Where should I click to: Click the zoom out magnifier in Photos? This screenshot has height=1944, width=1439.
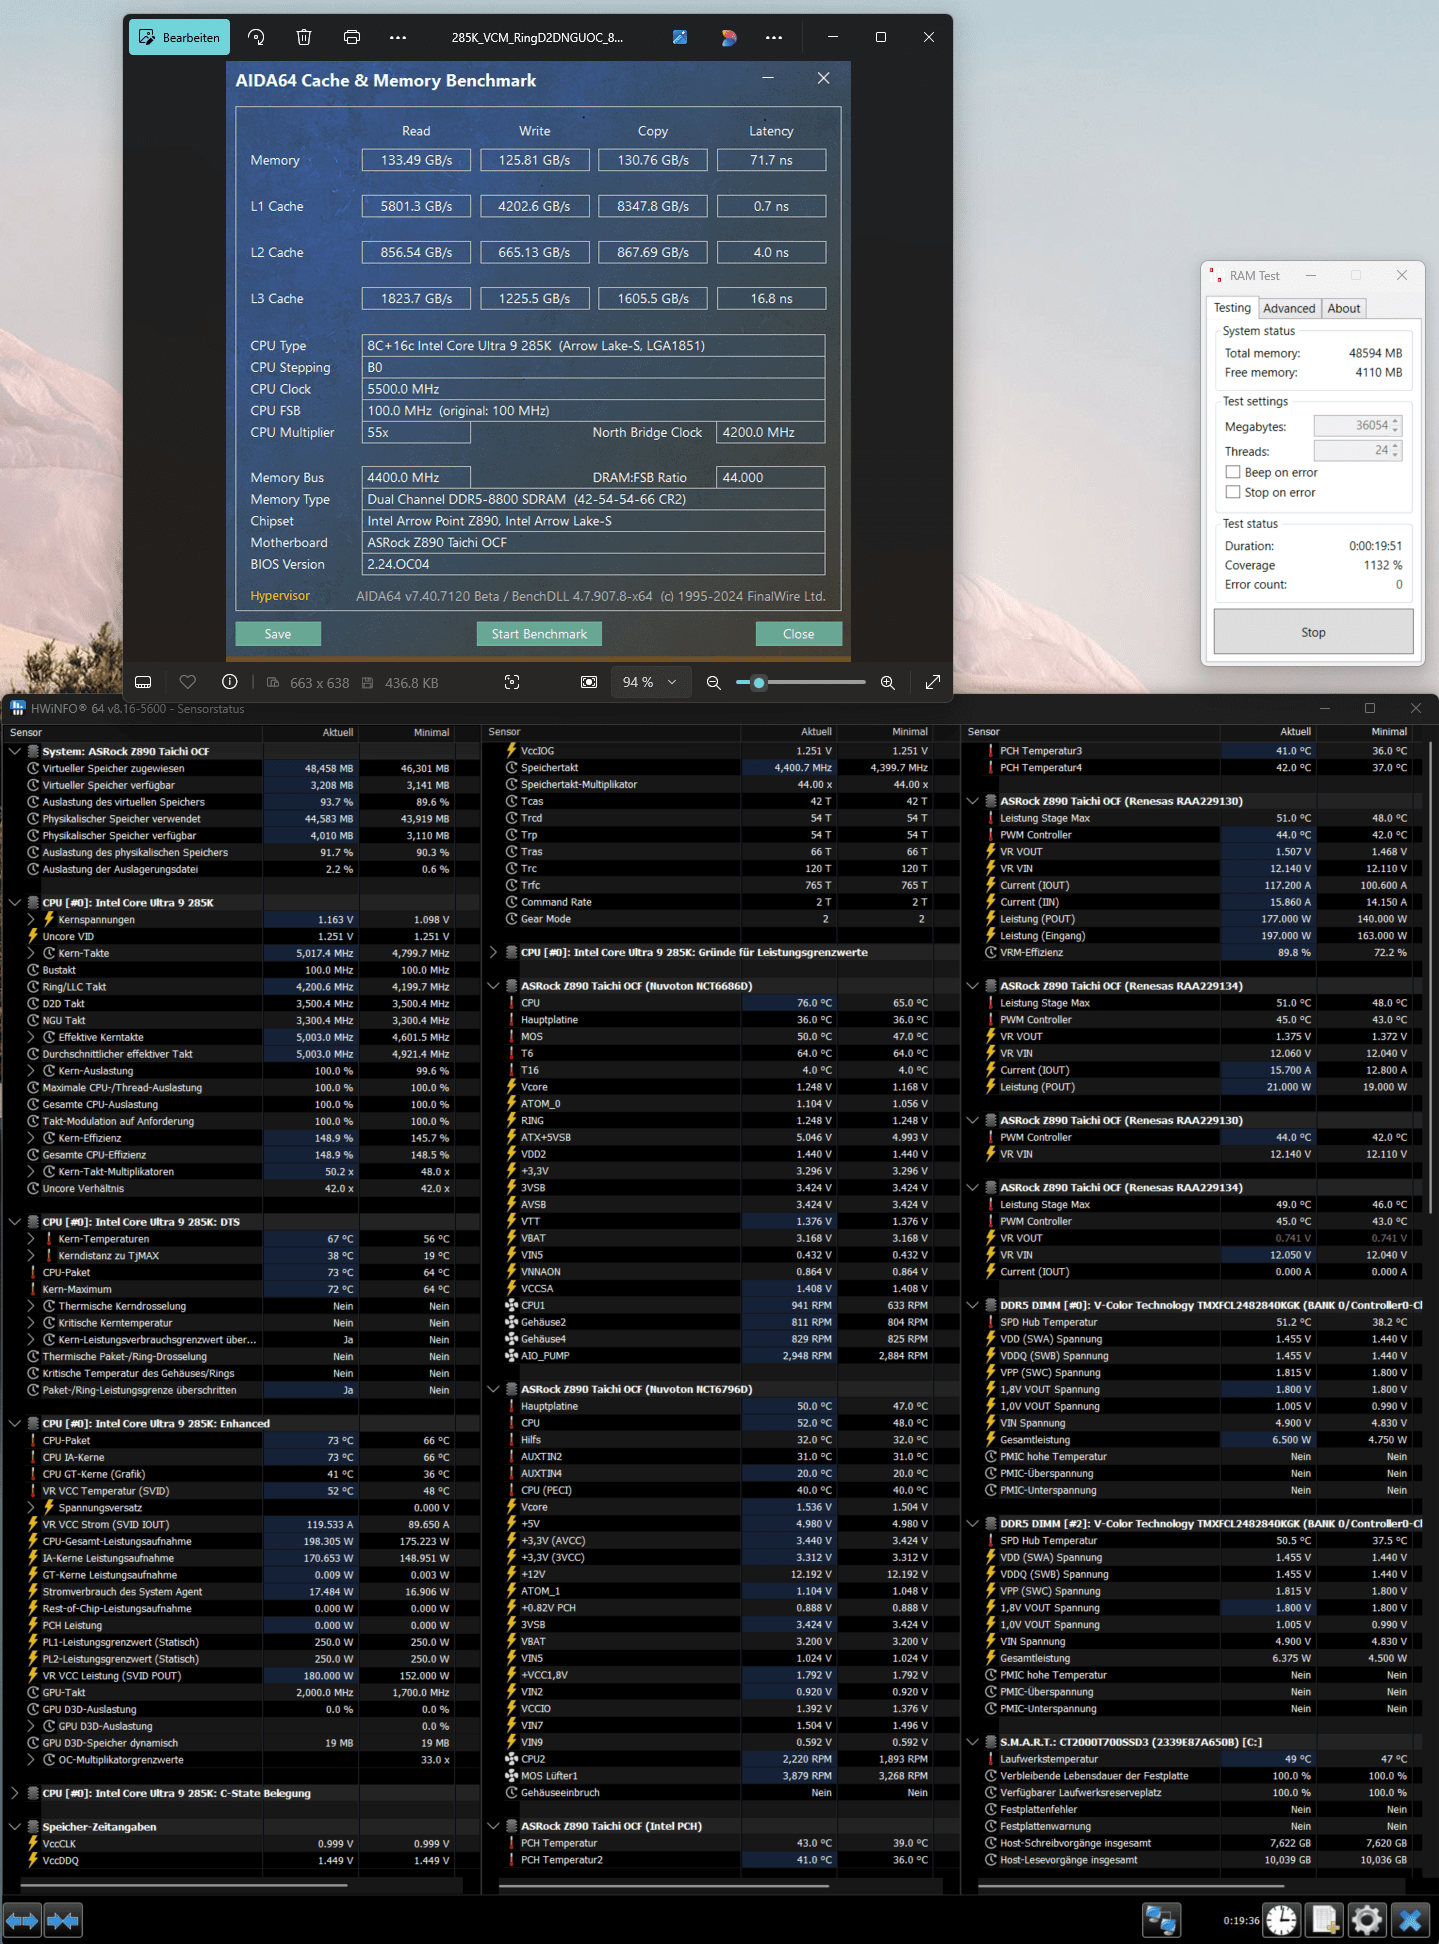coord(713,682)
